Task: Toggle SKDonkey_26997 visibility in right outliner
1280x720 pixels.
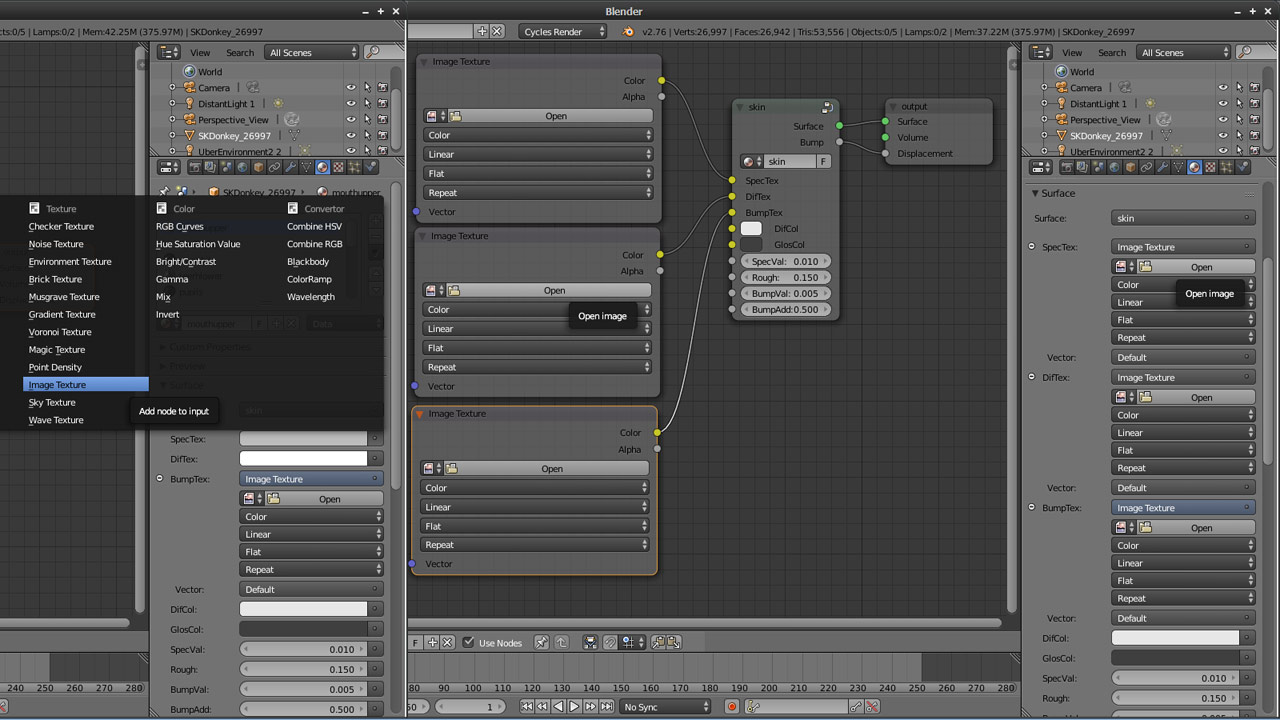Action: click(x=1223, y=136)
